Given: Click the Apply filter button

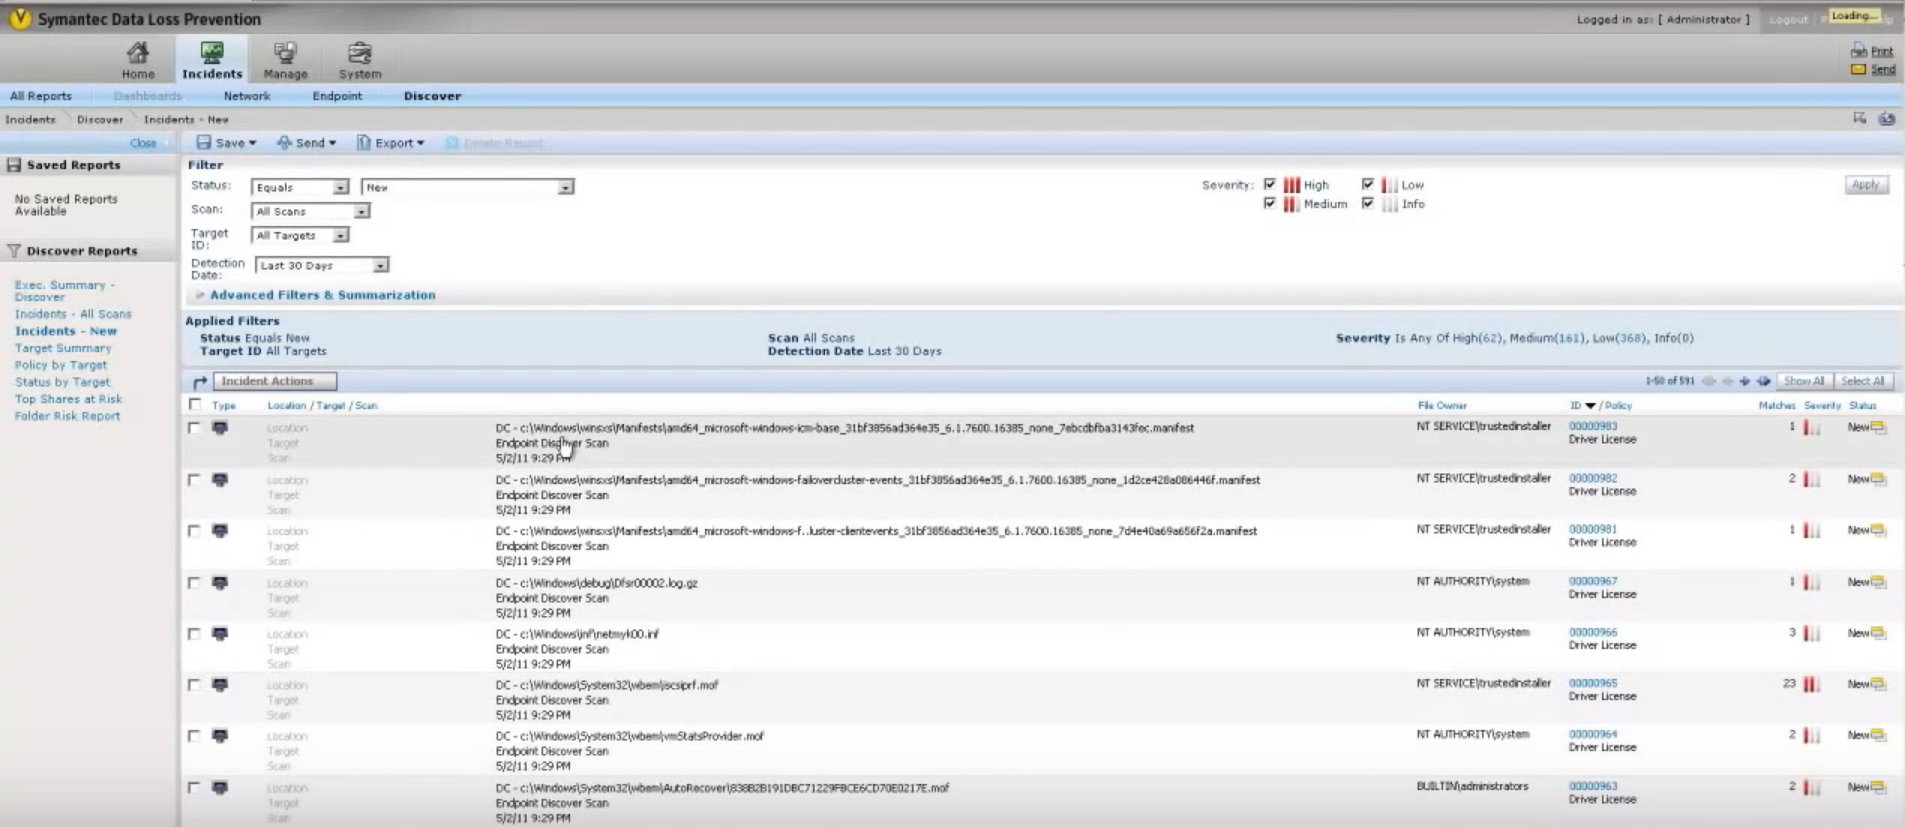Looking at the screenshot, I should click(x=1866, y=185).
